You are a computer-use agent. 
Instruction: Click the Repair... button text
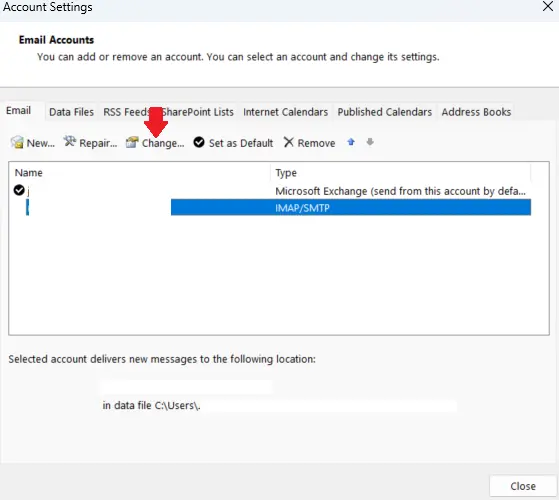click(98, 143)
